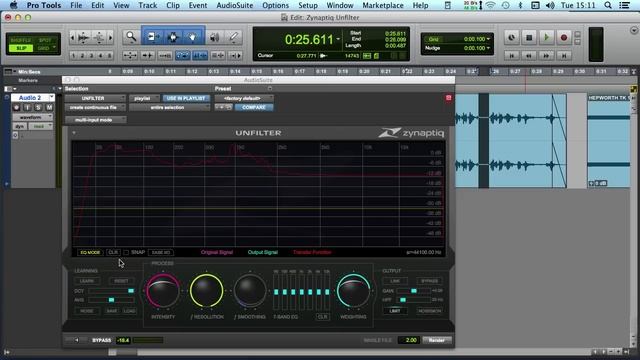This screenshot has height=360, width=640.
Task: Select the Trim tool
Action: (x=153, y=37)
